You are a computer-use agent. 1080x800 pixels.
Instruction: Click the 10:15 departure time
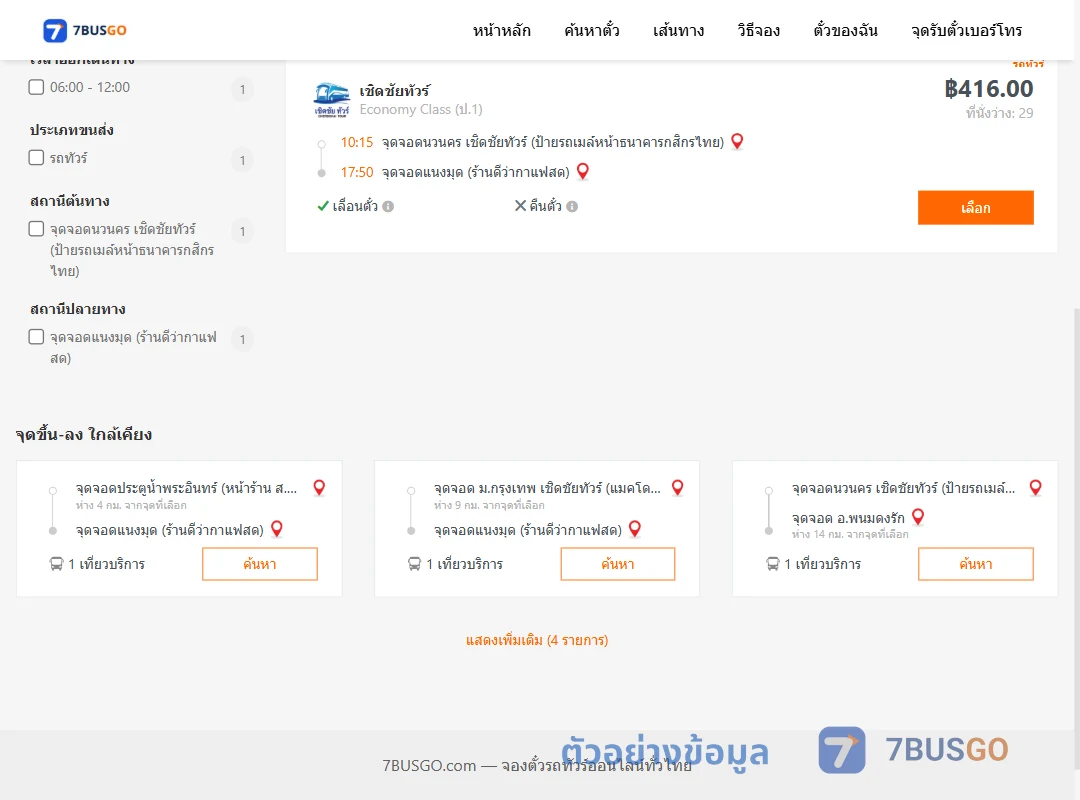click(x=357, y=143)
